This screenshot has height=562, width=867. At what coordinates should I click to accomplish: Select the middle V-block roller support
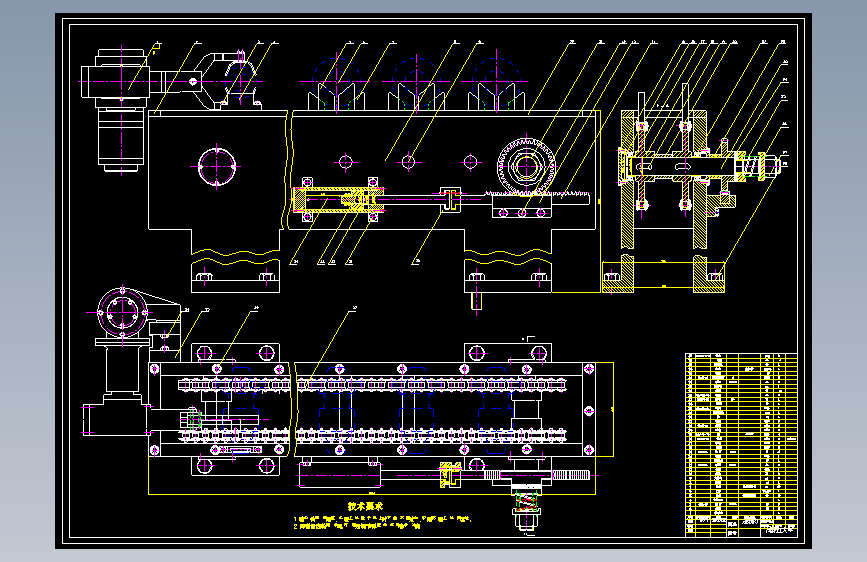(416, 97)
